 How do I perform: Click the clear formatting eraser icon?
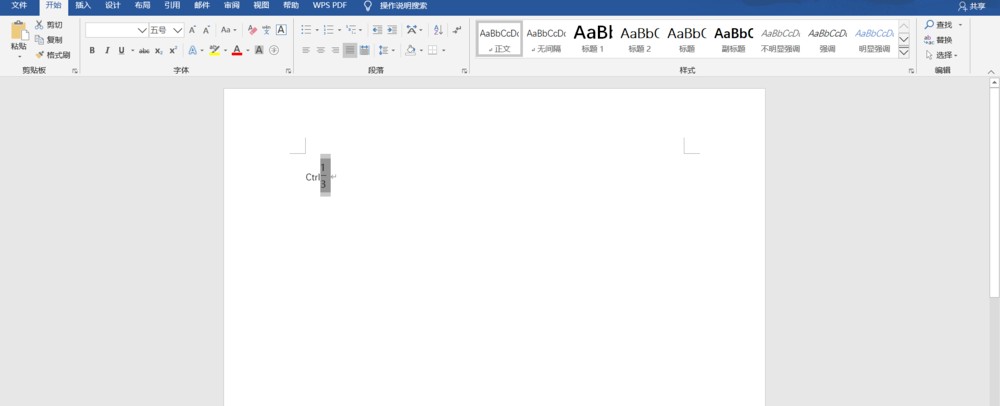[252, 30]
